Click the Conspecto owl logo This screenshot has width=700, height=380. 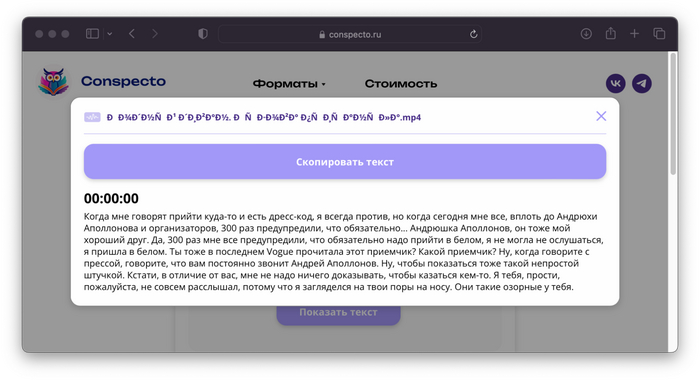click(x=53, y=82)
